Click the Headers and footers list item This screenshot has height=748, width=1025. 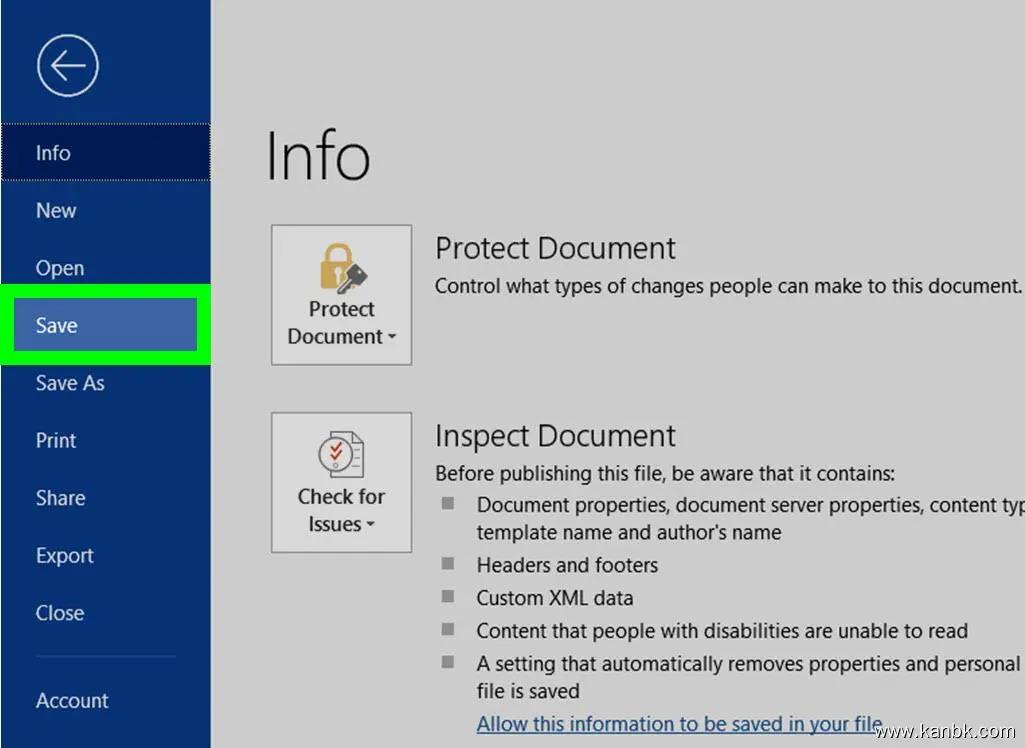[x=567, y=565]
